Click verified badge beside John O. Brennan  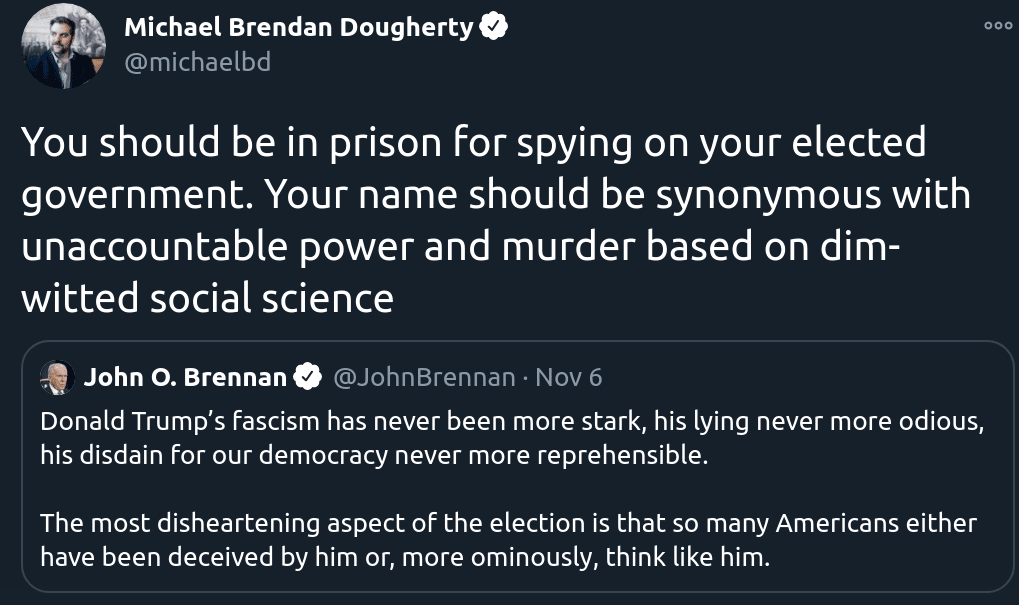(x=306, y=377)
